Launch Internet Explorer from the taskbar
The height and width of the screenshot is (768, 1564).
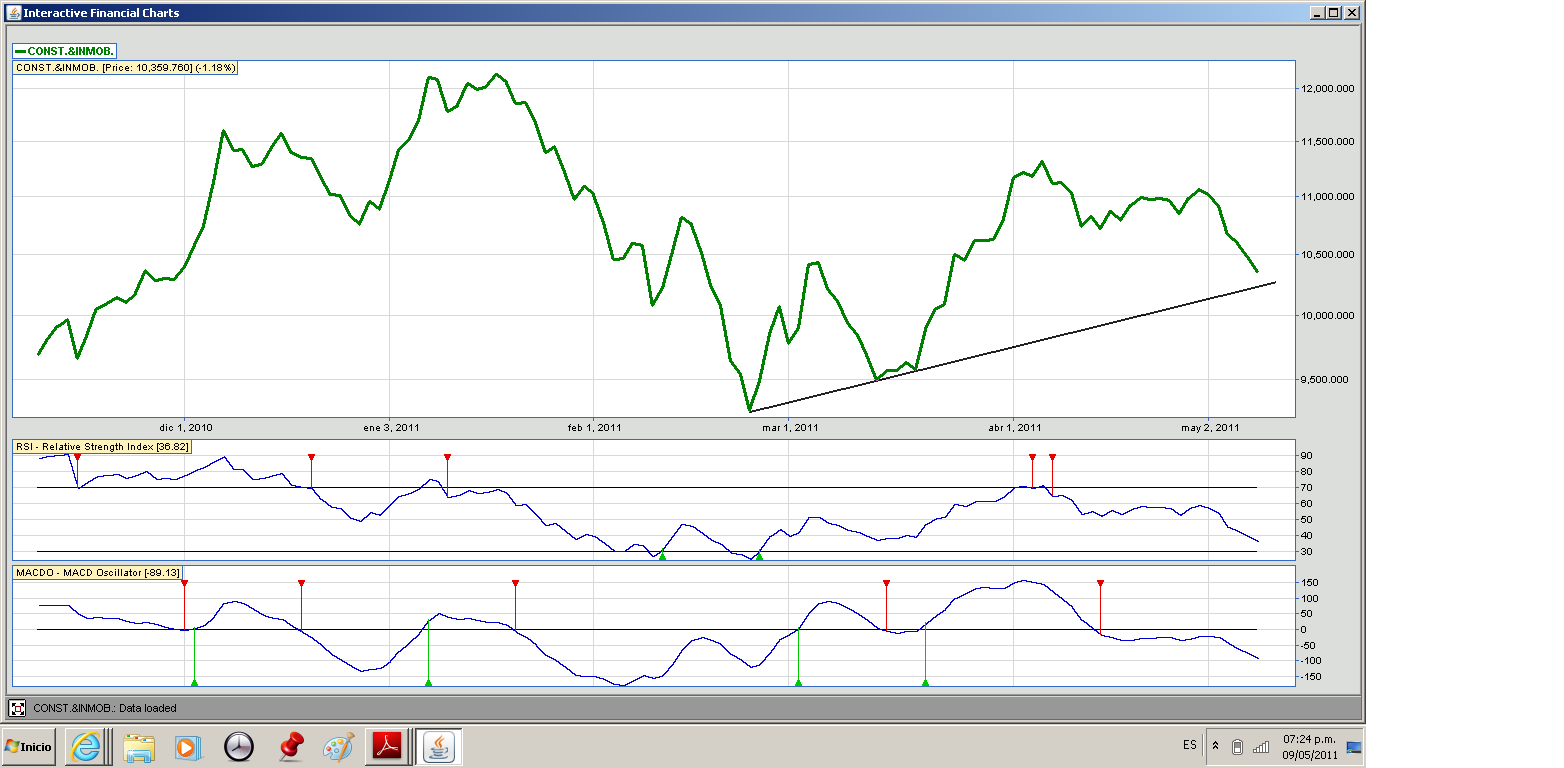tap(84, 746)
